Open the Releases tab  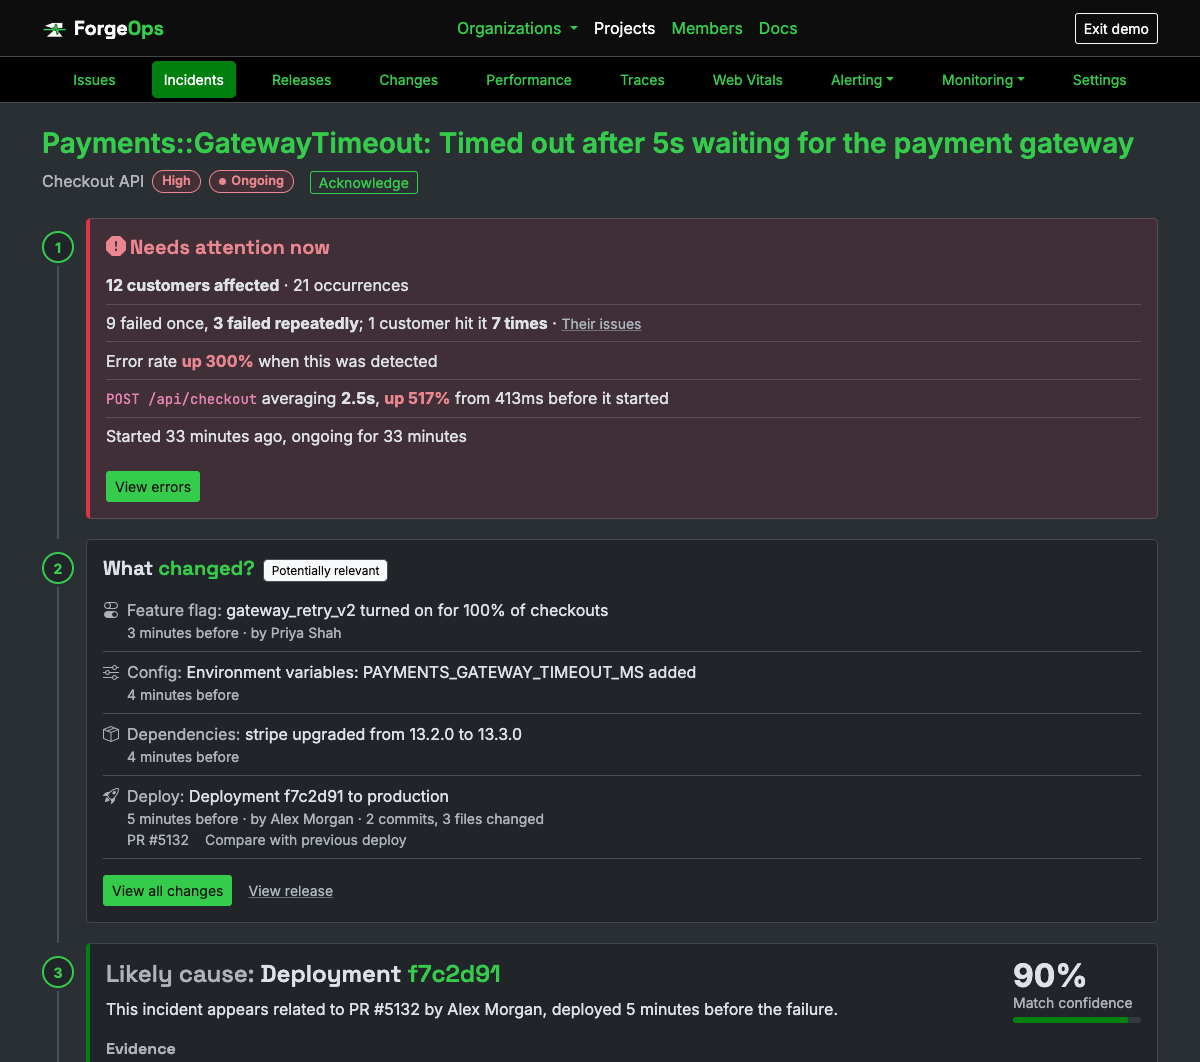click(301, 80)
